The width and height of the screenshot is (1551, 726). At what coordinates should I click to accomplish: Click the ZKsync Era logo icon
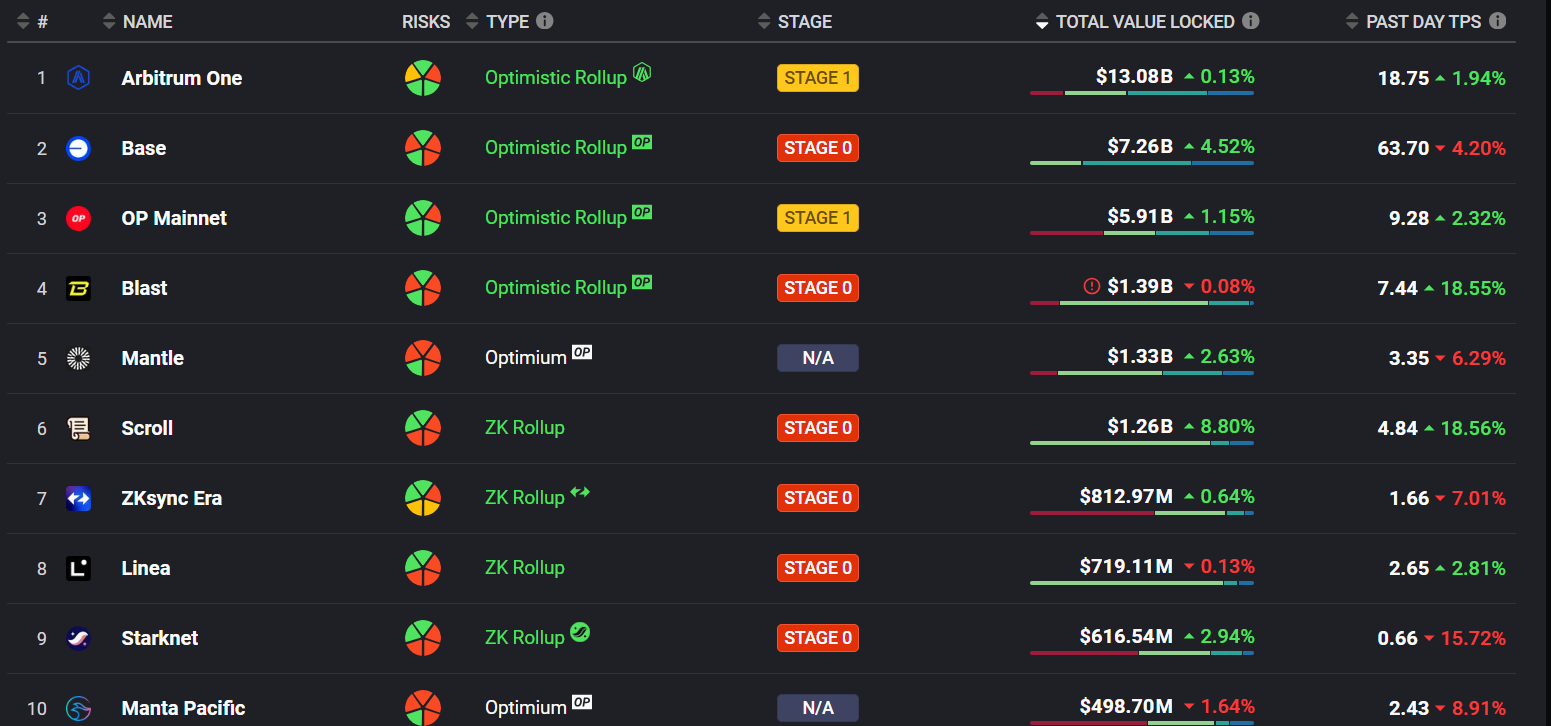coord(78,498)
